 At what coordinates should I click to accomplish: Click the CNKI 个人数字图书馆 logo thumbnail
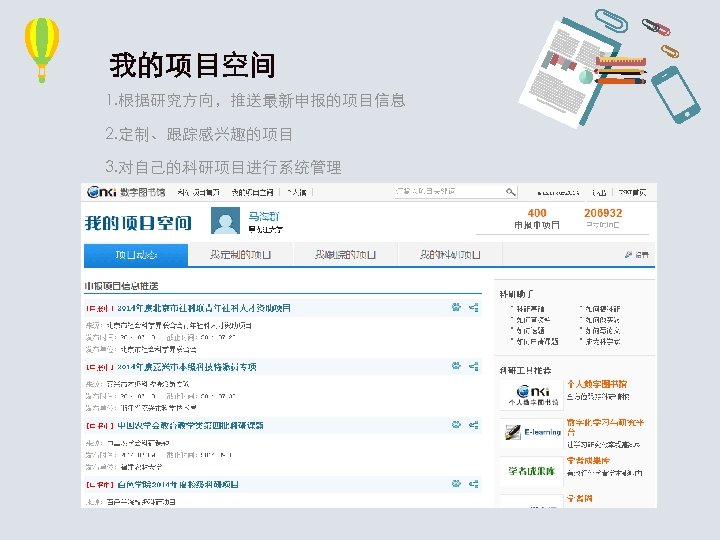[x=531, y=394]
